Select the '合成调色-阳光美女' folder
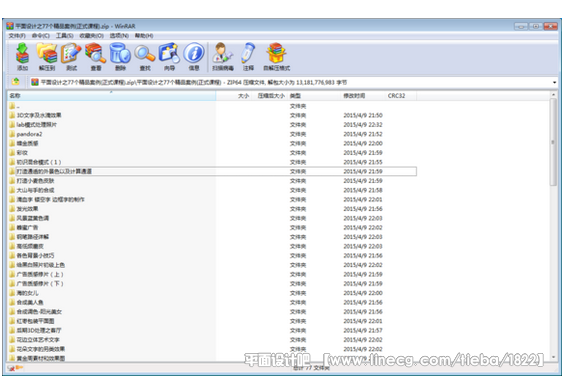This screenshot has height=377, width=578. (212, 312)
